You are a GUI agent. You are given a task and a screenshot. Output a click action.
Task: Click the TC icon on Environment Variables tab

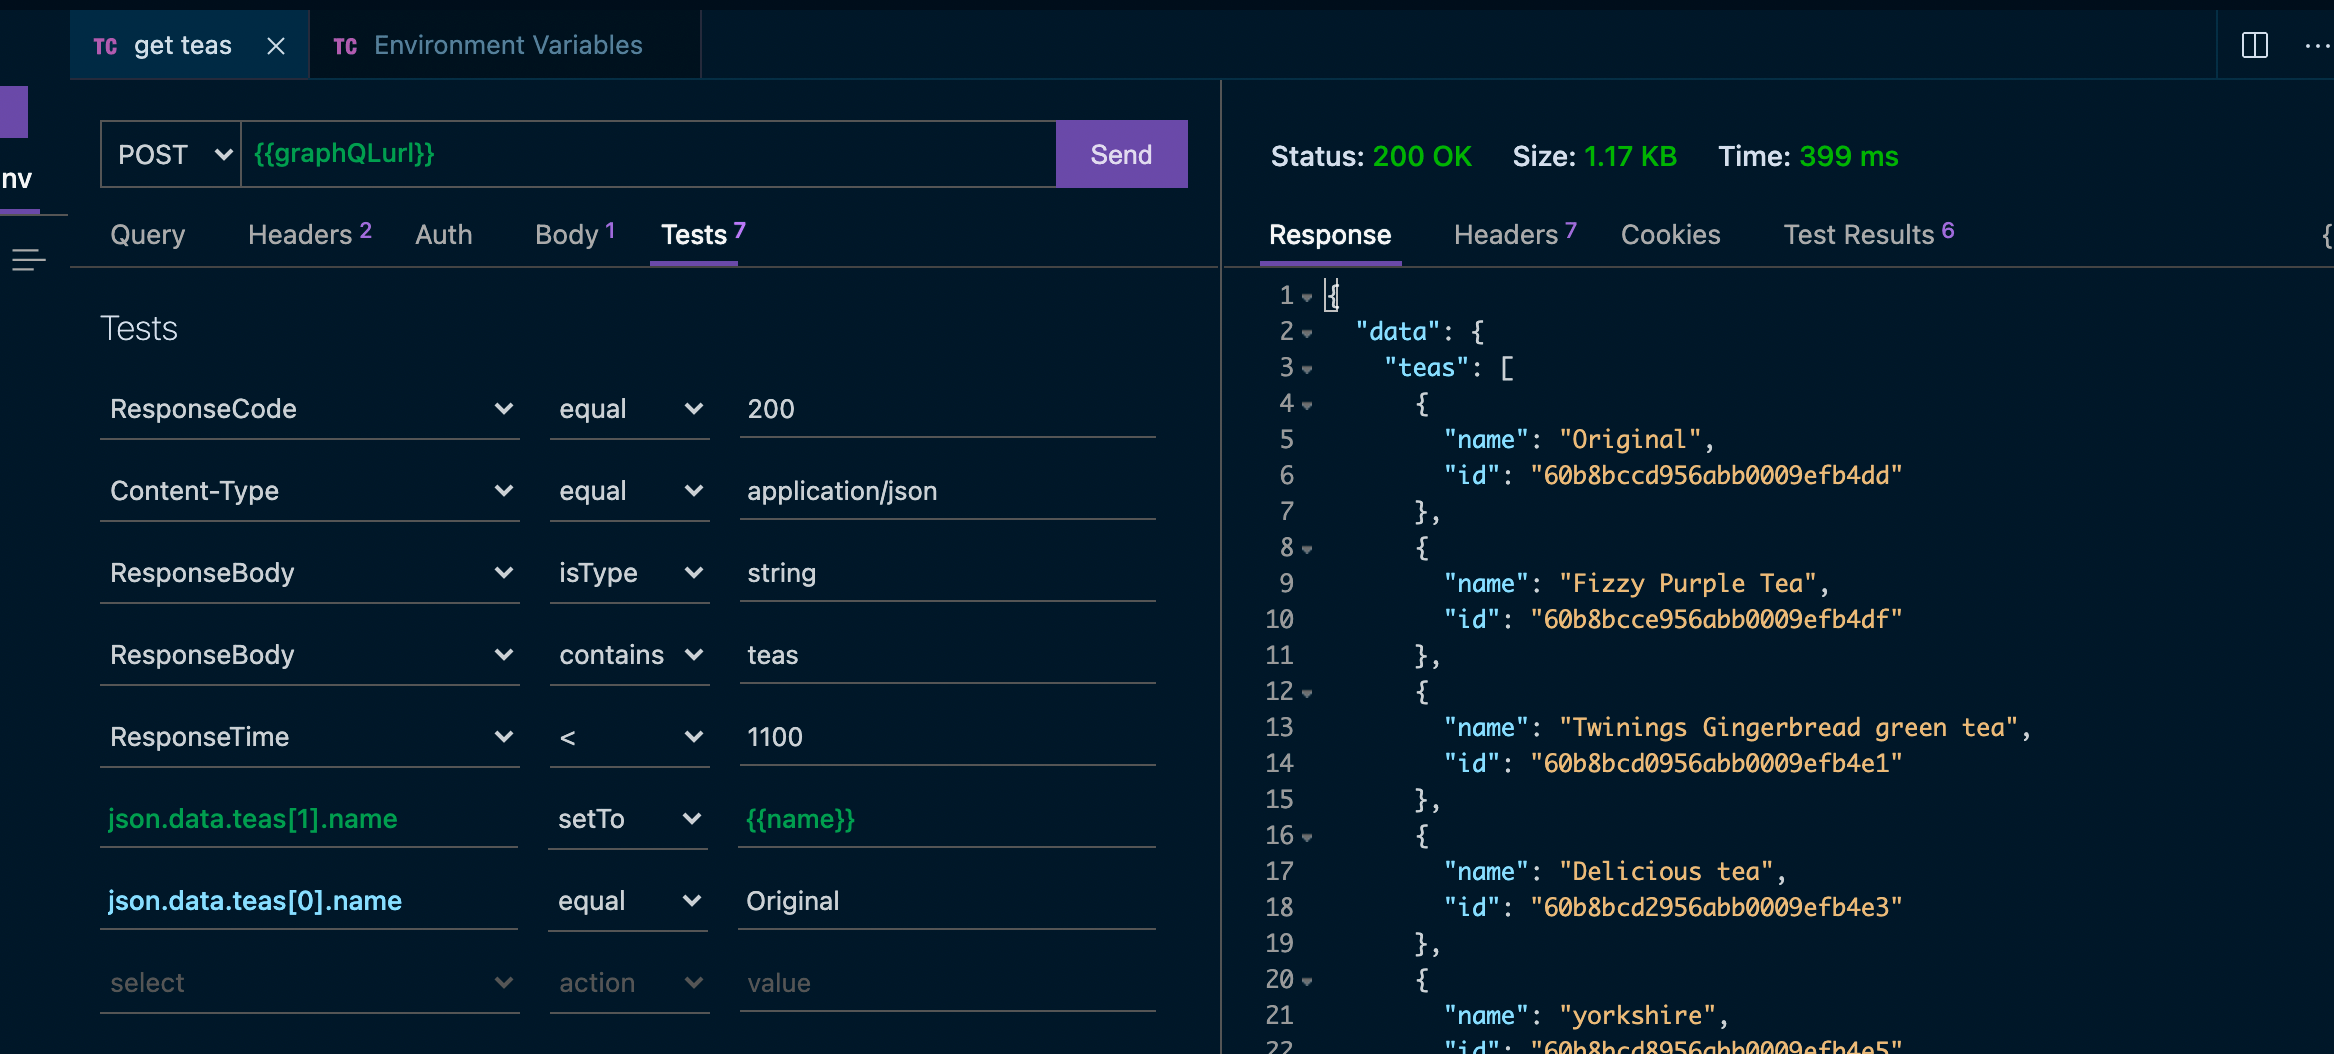[345, 45]
